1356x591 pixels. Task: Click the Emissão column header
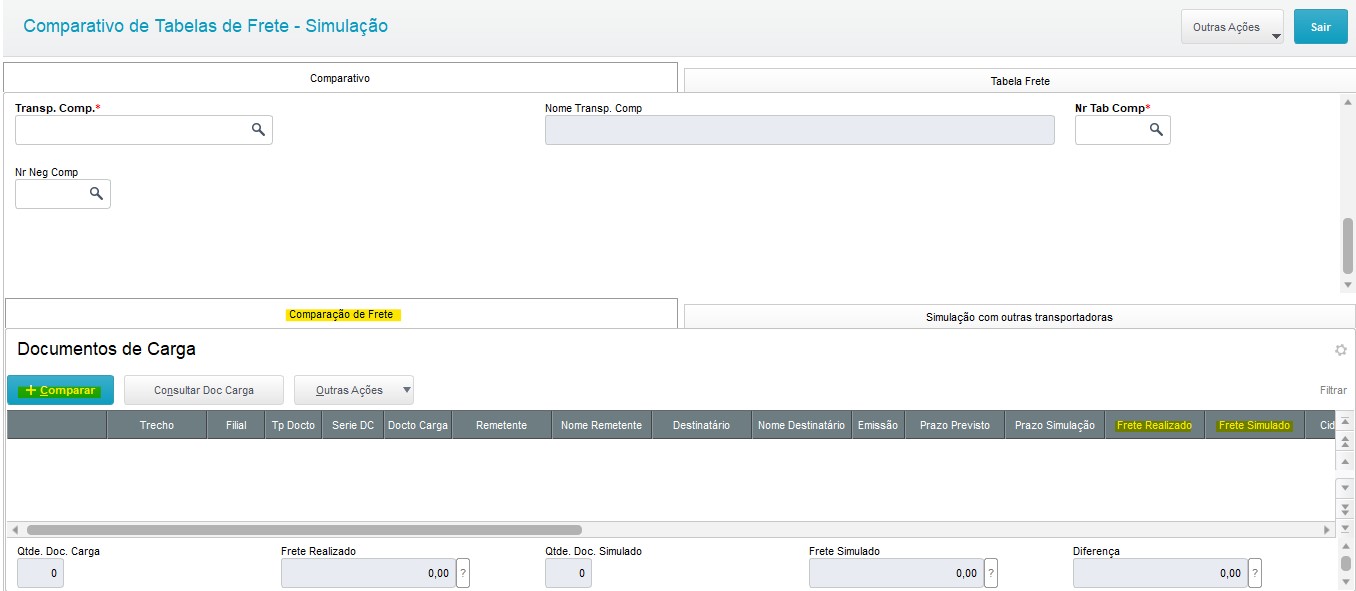pos(878,425)
